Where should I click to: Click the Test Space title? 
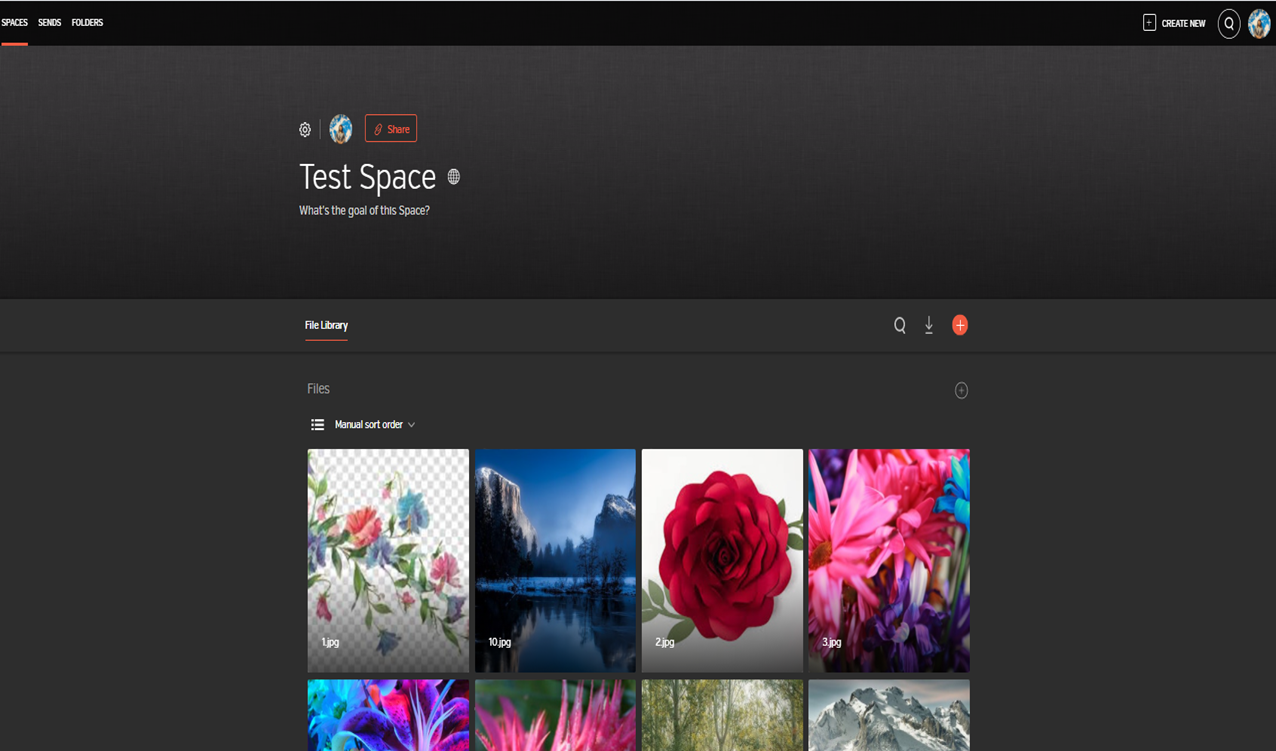tap(368, 177)
